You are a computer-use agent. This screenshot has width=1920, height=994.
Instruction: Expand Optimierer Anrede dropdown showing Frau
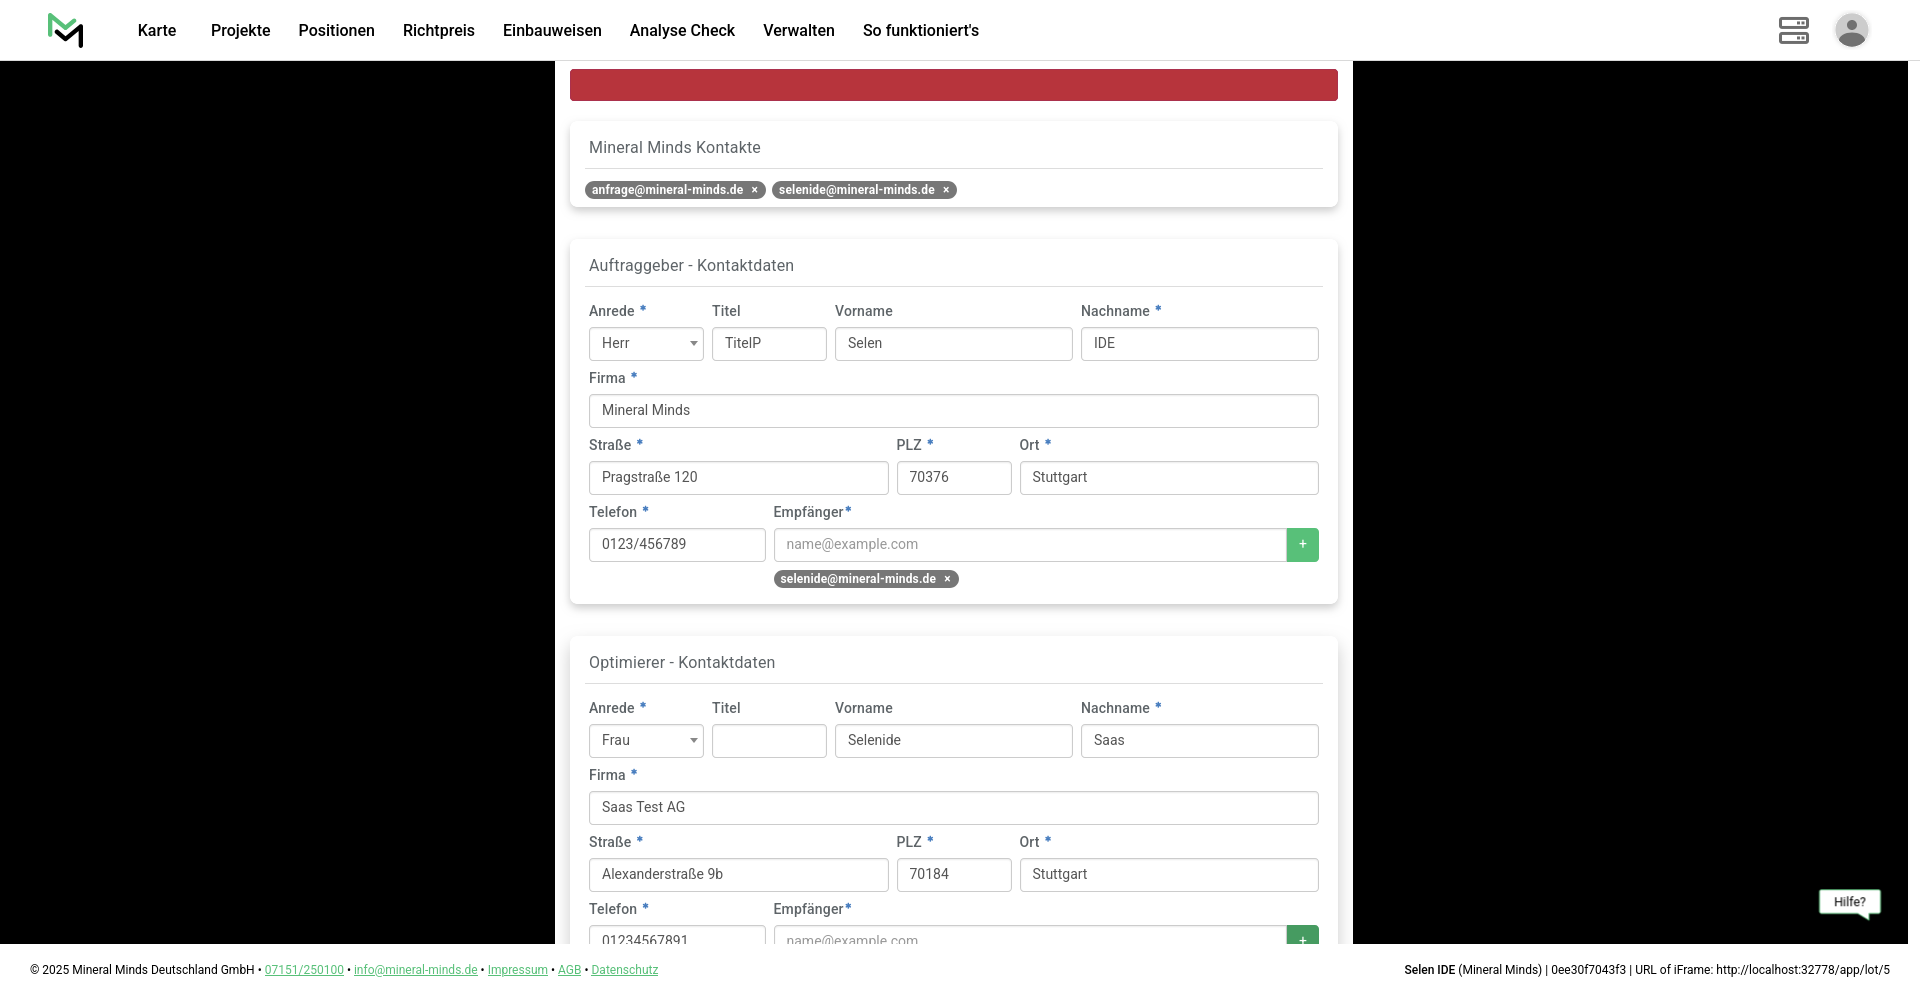click(x=646, y=741)
